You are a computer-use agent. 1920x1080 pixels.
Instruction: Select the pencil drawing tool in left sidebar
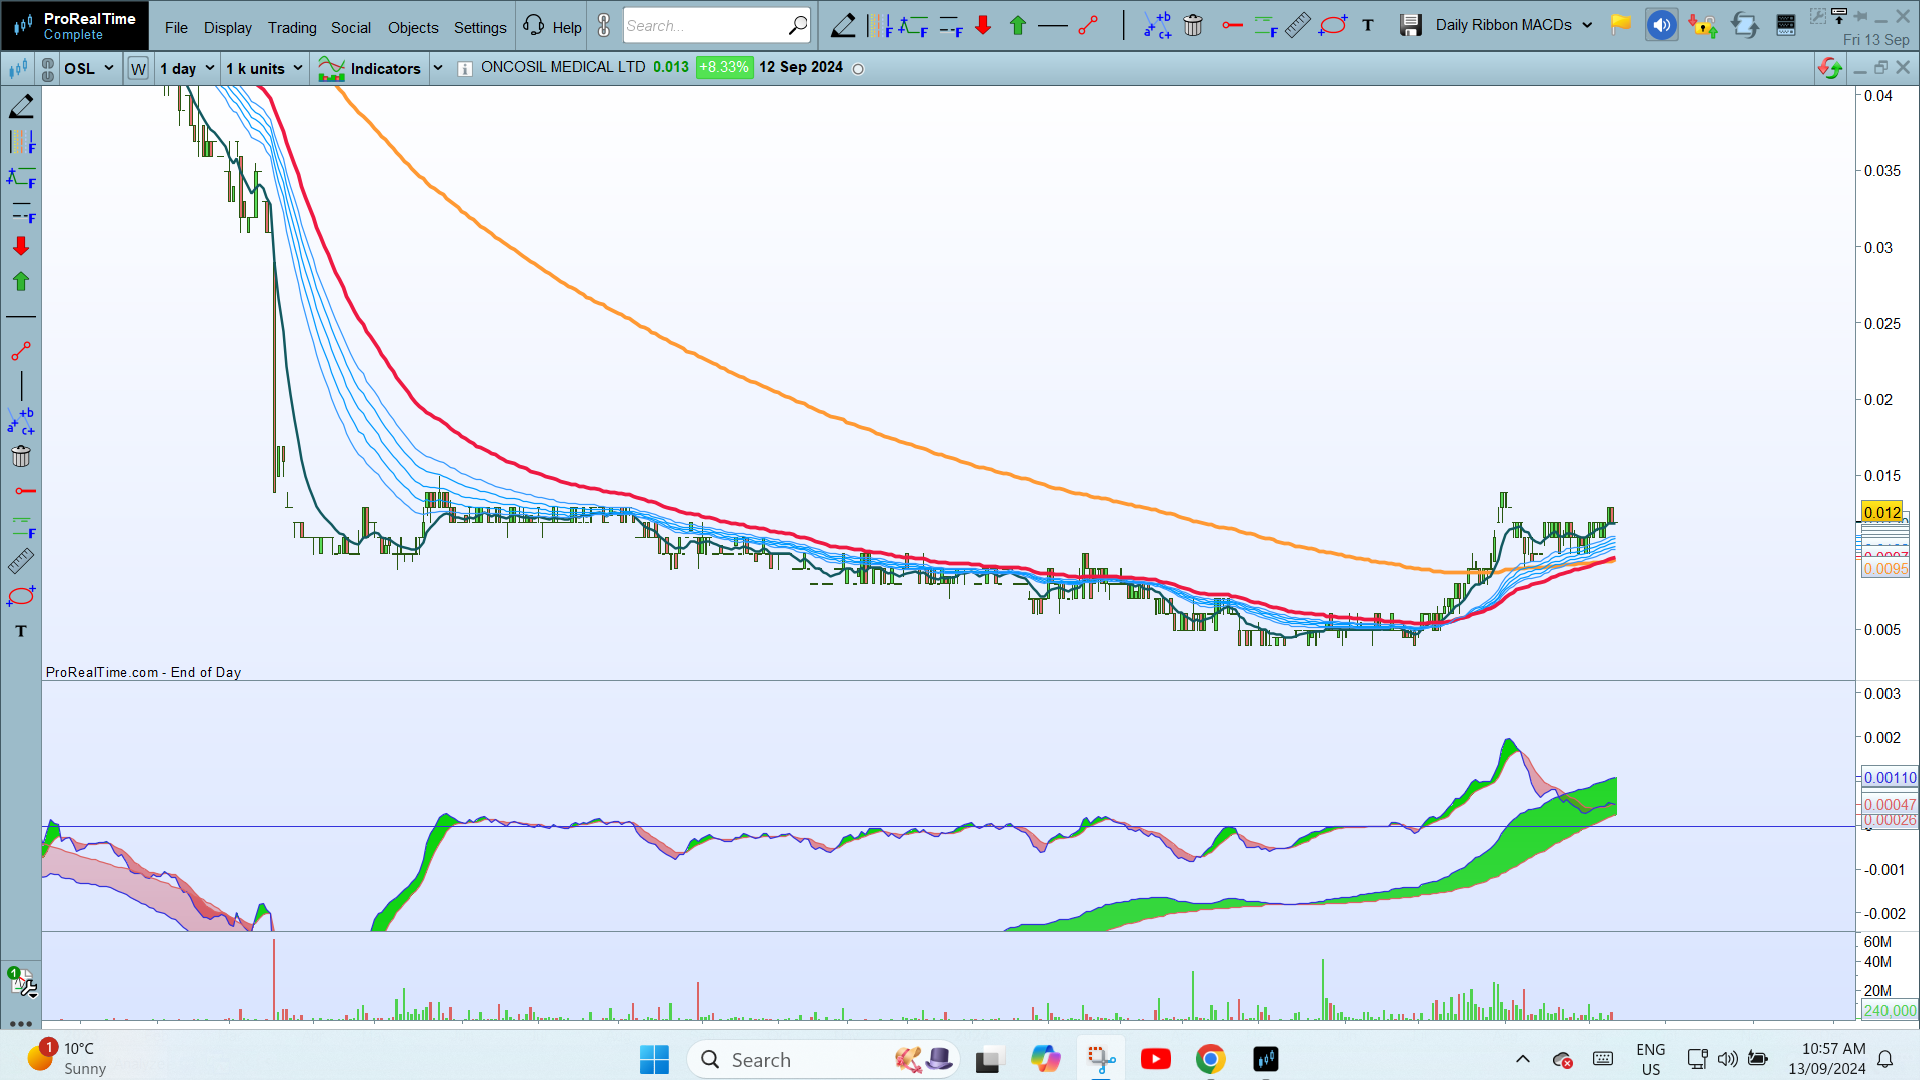point(21,106)
